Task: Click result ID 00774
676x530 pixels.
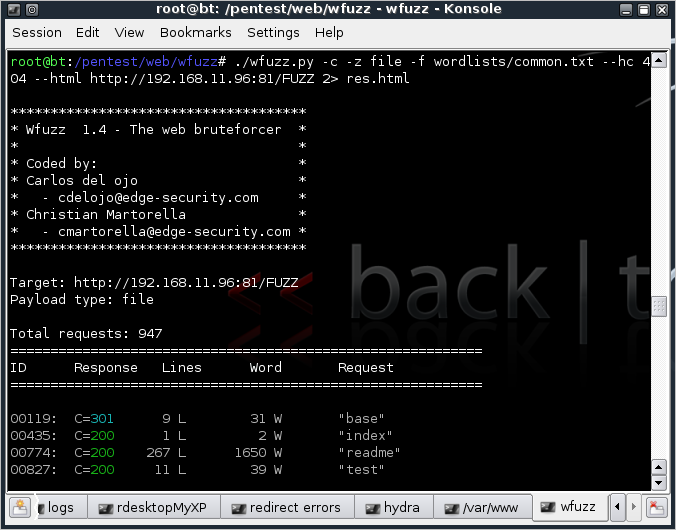Action: [33, 453]
